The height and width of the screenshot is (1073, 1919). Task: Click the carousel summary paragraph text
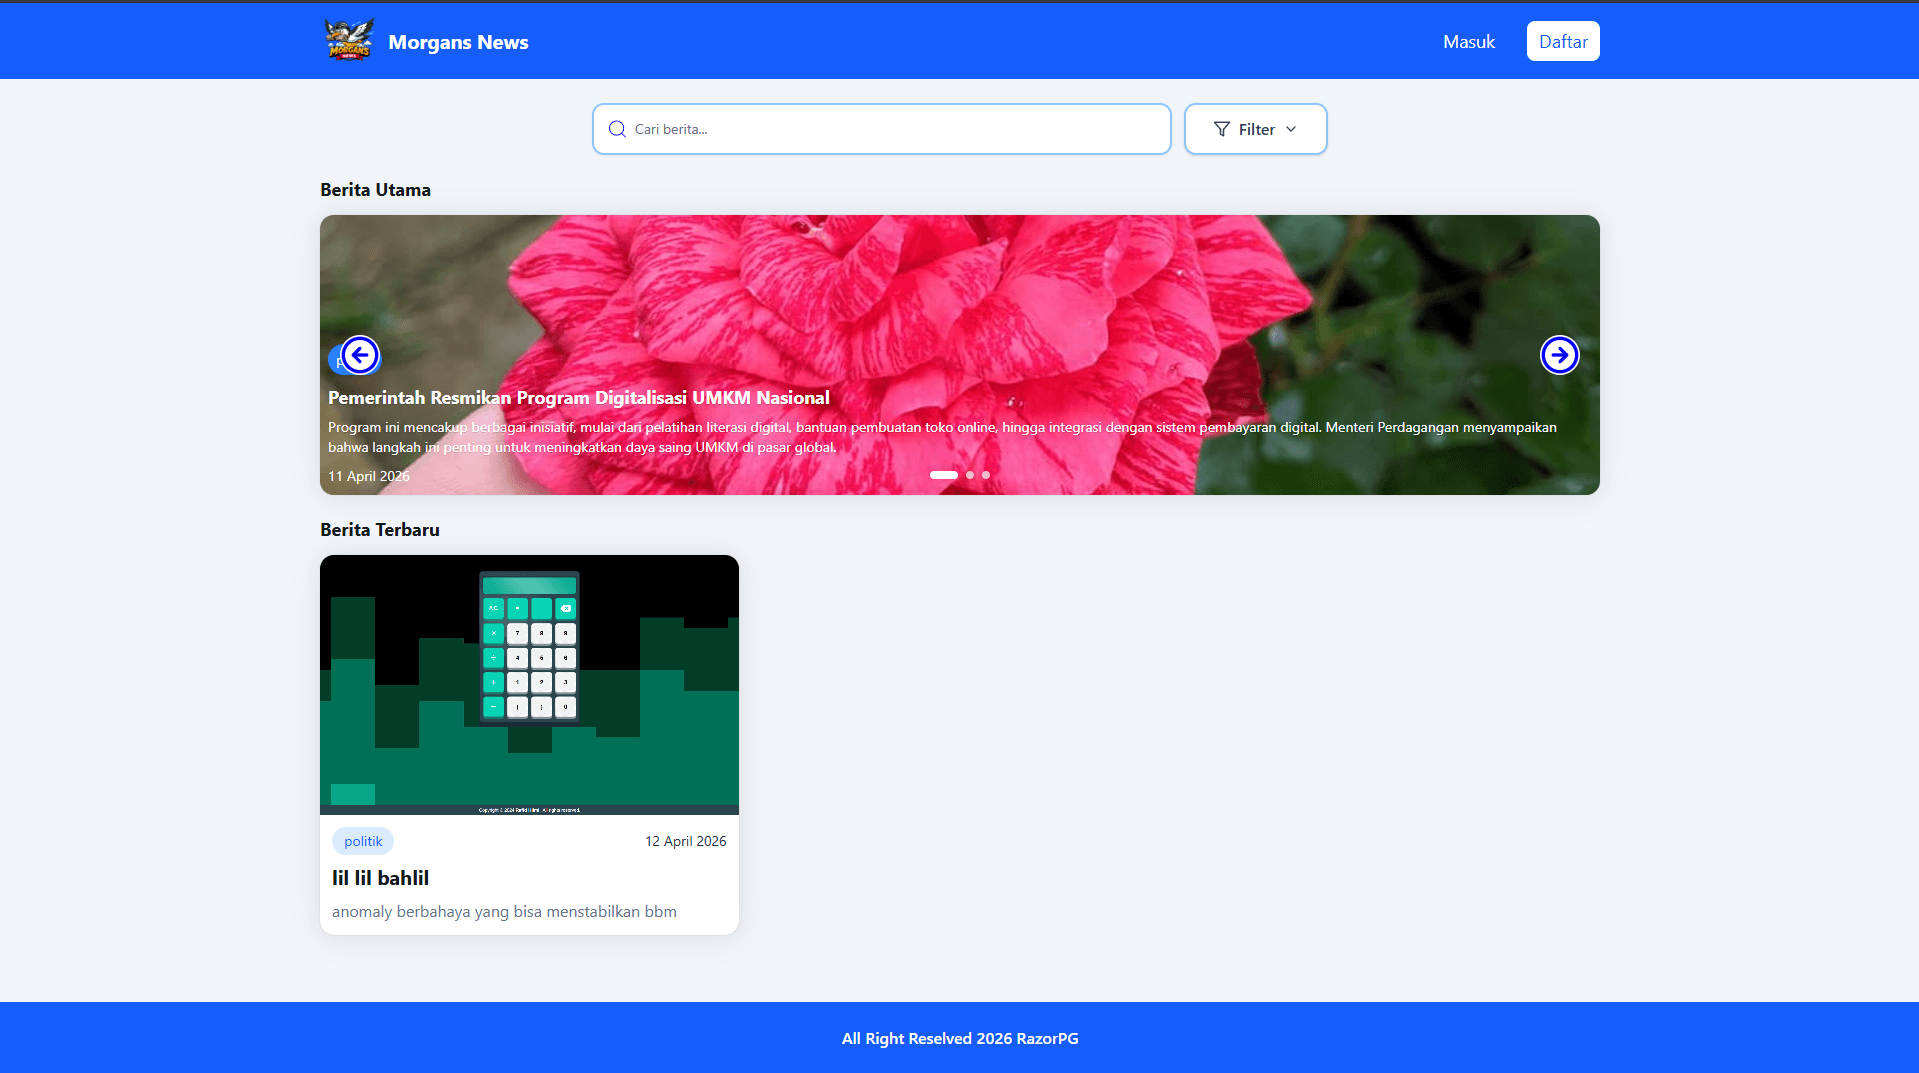click(941, 437)
